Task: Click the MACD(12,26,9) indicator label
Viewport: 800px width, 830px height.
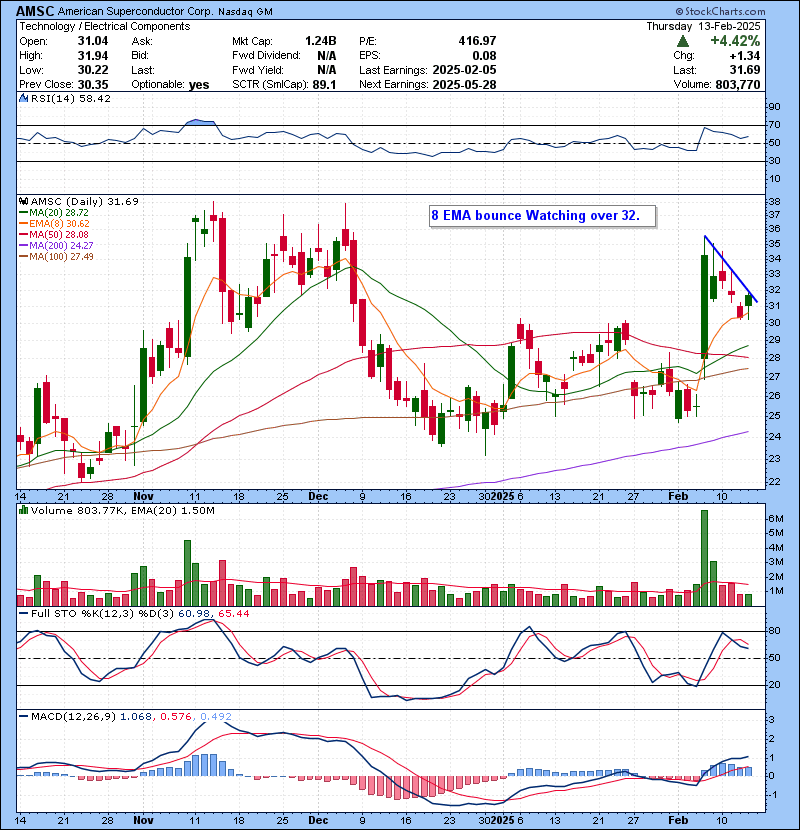Action: tap(73, 717)
